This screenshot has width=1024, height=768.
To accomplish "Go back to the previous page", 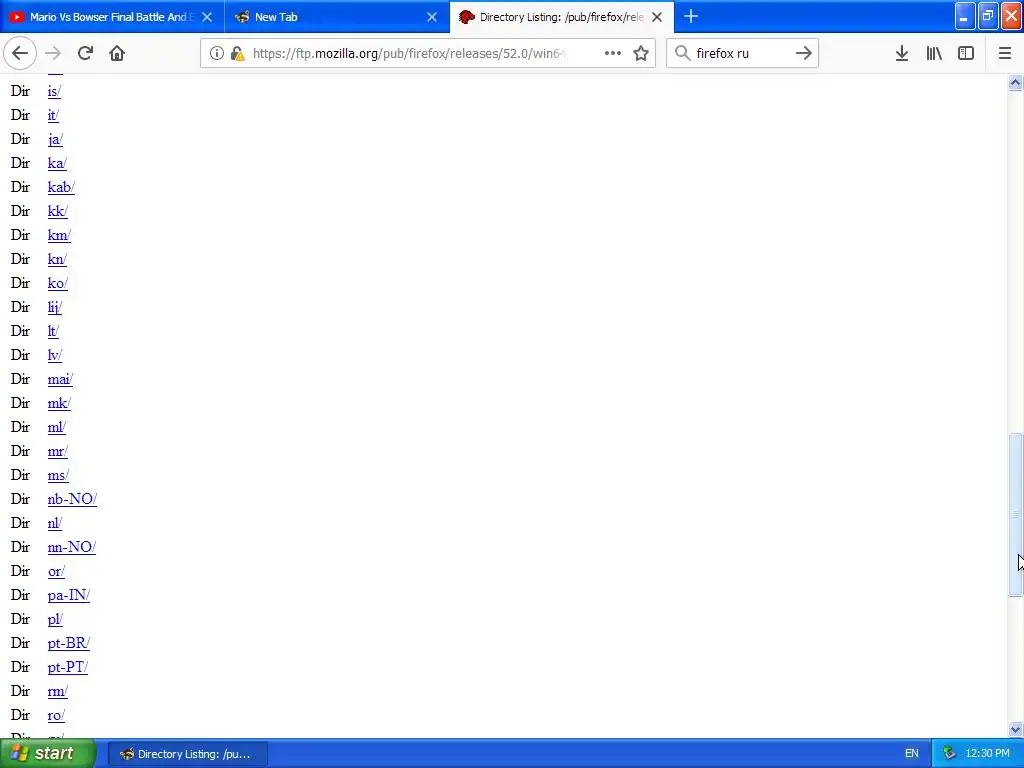I will [x=20, y=53].
